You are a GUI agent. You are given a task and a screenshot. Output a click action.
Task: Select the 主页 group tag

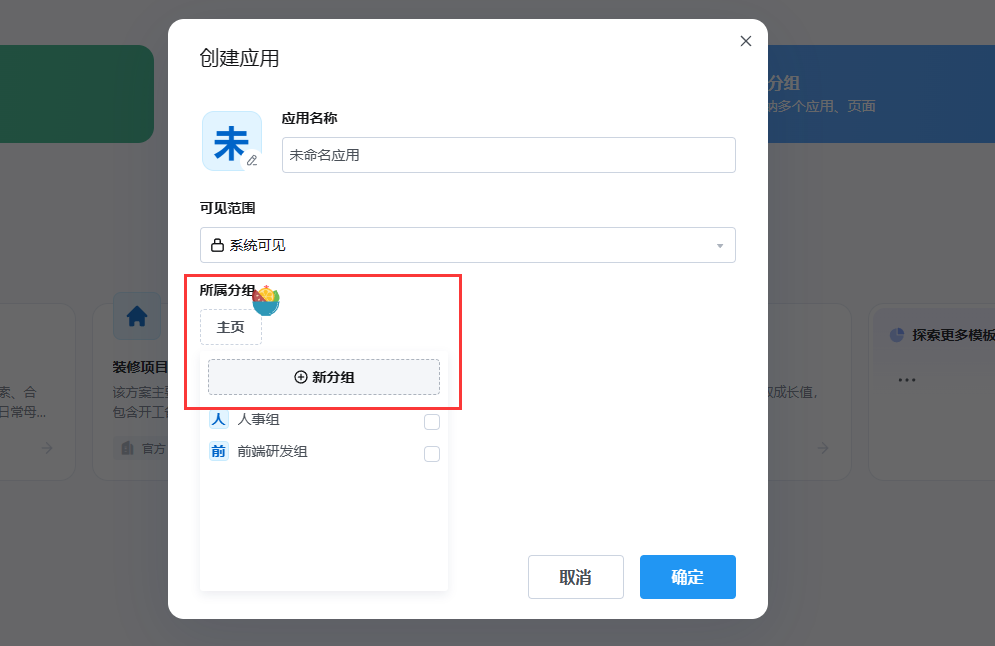tap(231, 327)
